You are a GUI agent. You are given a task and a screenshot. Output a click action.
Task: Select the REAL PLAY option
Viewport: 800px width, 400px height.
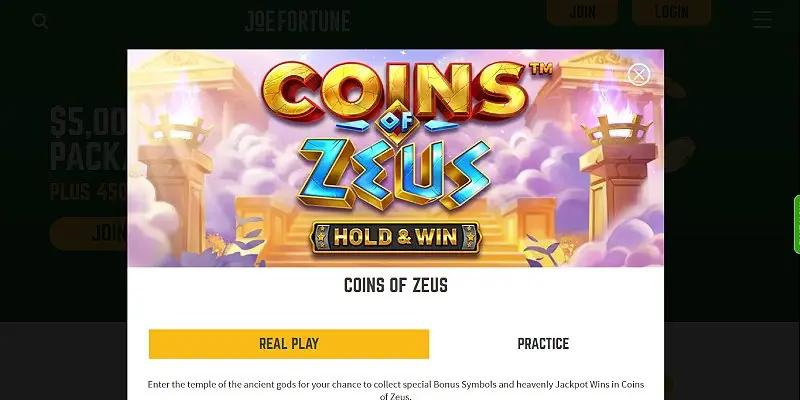click(289, 344)
